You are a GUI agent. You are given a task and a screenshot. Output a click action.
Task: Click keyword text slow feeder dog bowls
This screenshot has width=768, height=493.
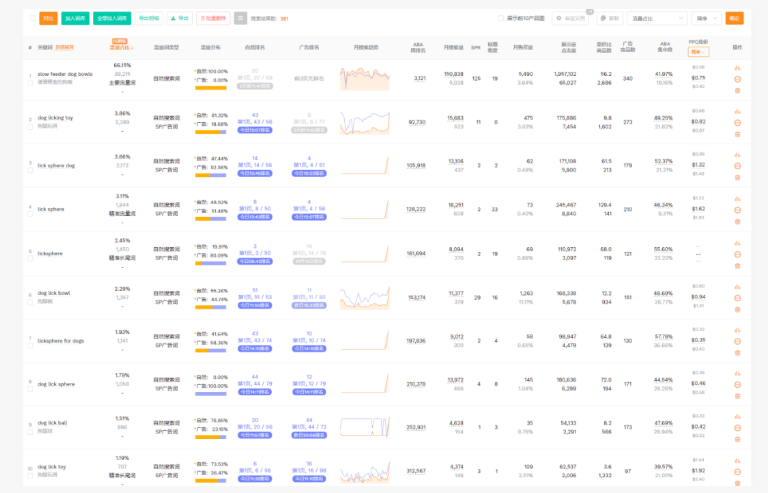coord(65,74)
